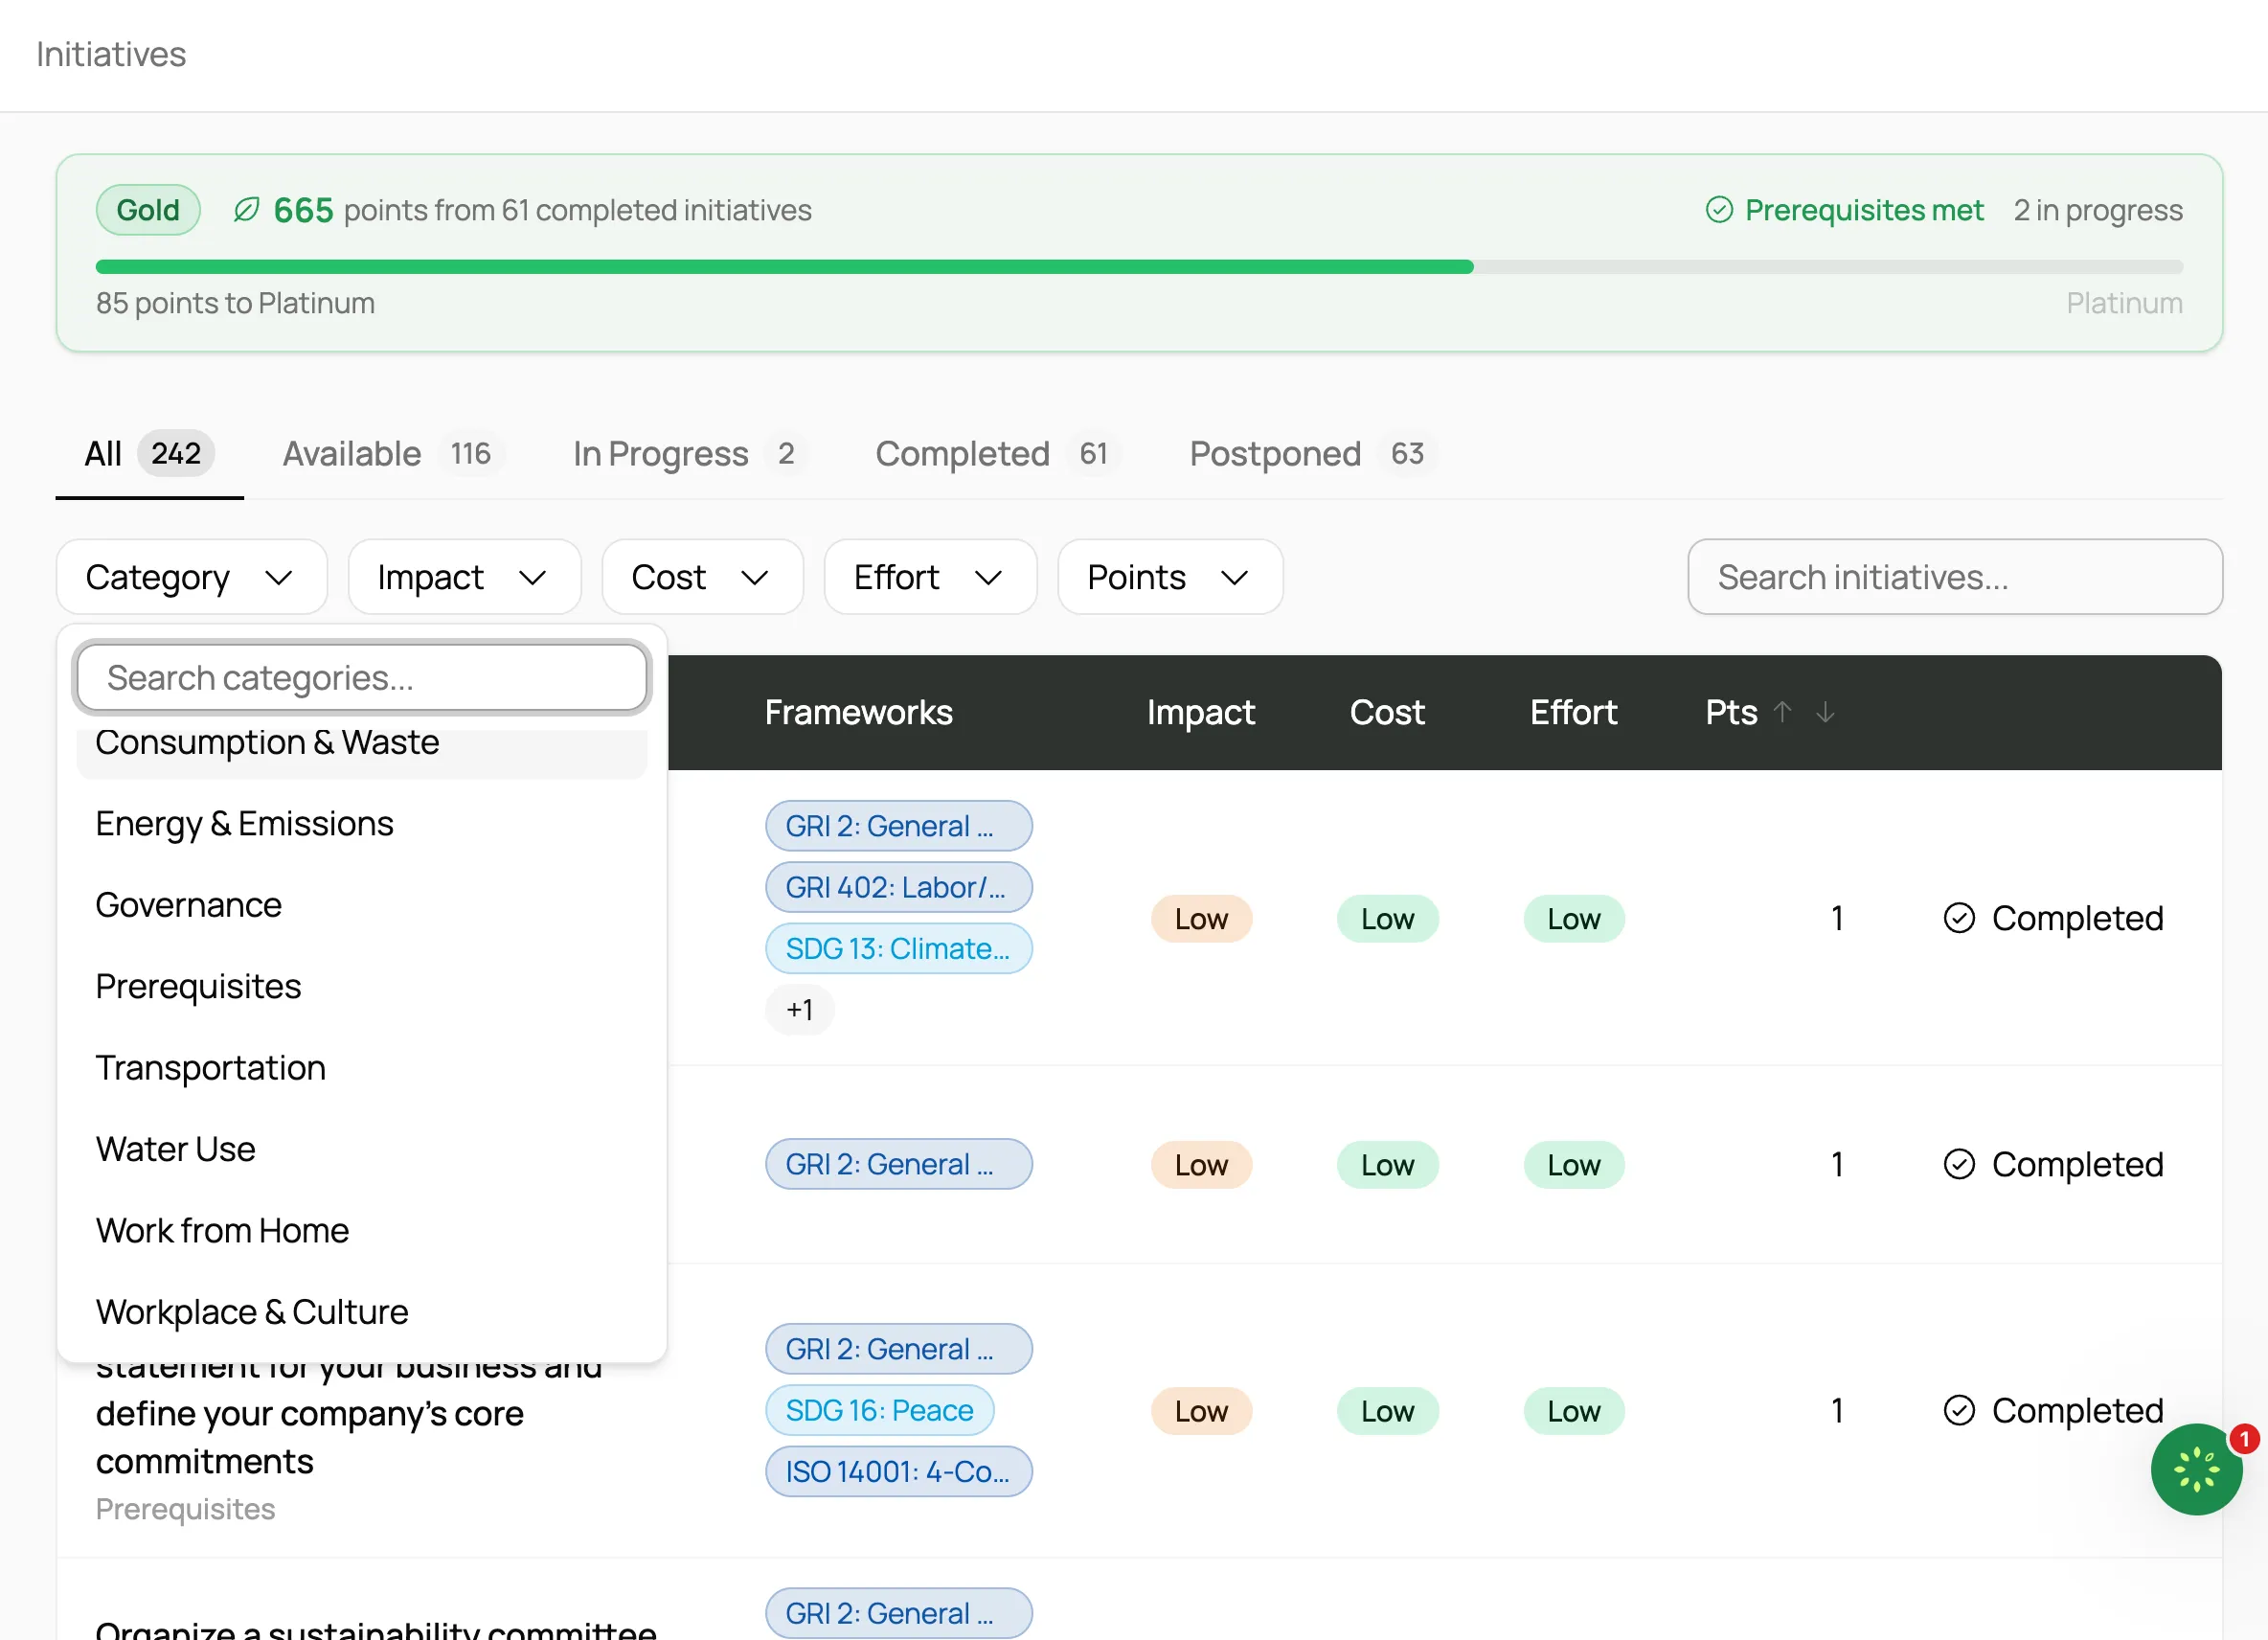This screenshot has height=1640, width=2268.
Task: Select Water Use category
Action: tap(362, 1149)
